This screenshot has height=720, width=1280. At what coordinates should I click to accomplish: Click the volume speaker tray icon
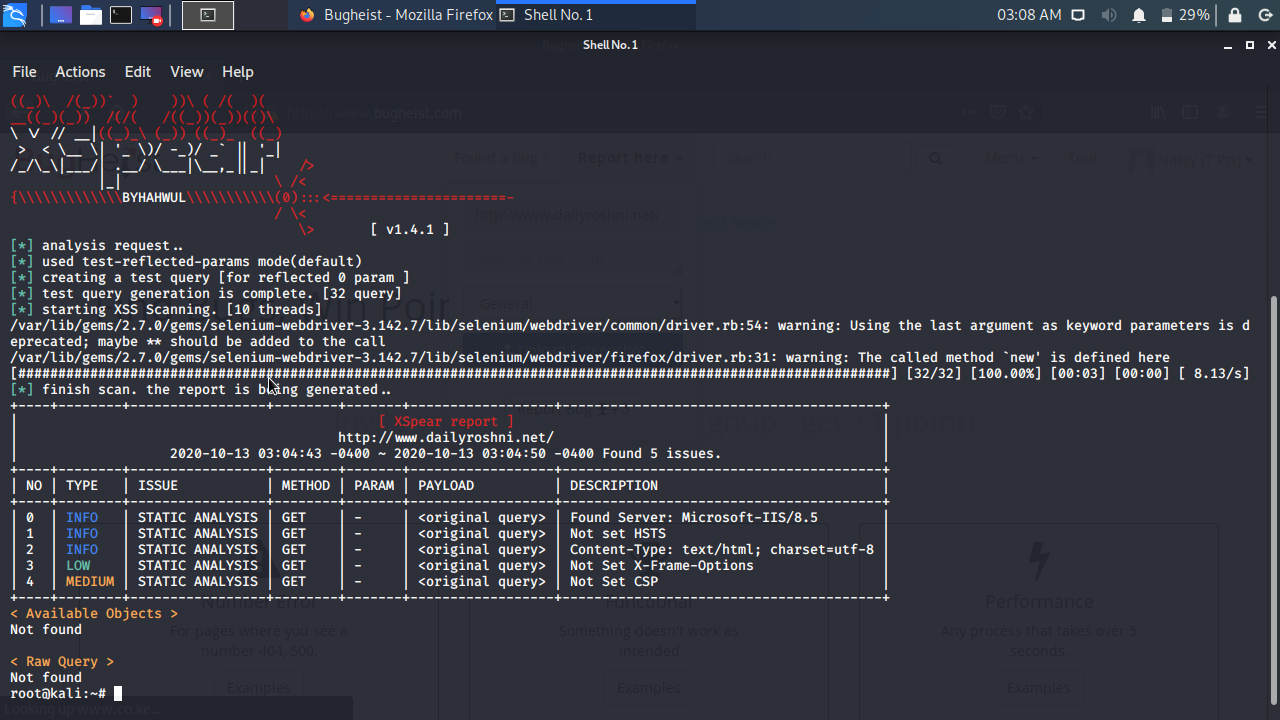click(x=1108, y=15)
